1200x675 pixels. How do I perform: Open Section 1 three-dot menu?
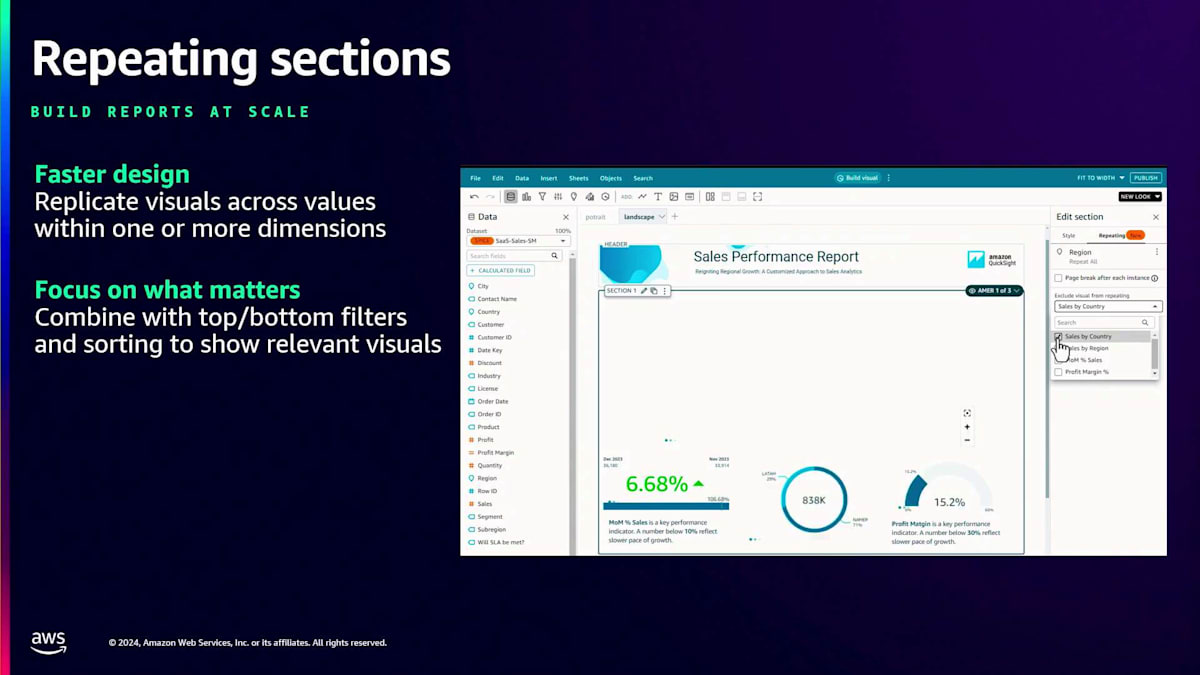664,291
